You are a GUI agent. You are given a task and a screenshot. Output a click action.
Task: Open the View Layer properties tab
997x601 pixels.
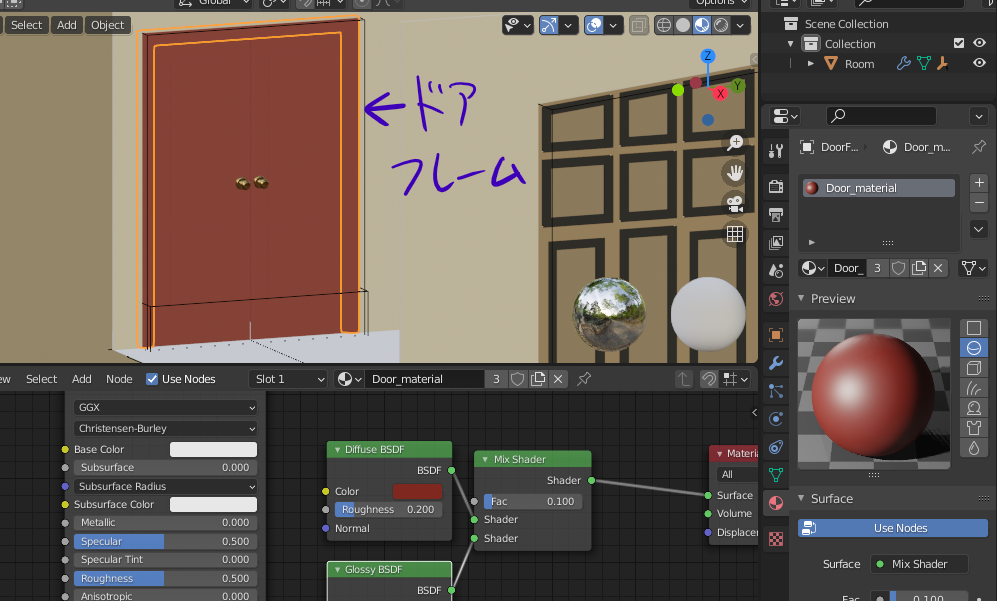[x=776, y=243]
